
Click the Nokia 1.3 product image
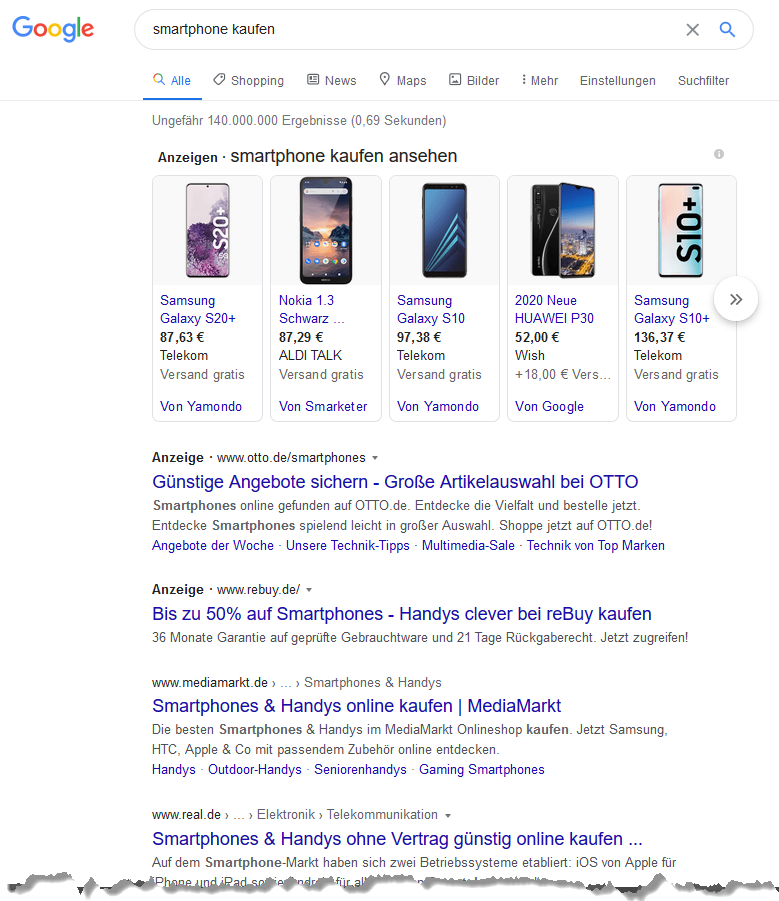(326, 230)
